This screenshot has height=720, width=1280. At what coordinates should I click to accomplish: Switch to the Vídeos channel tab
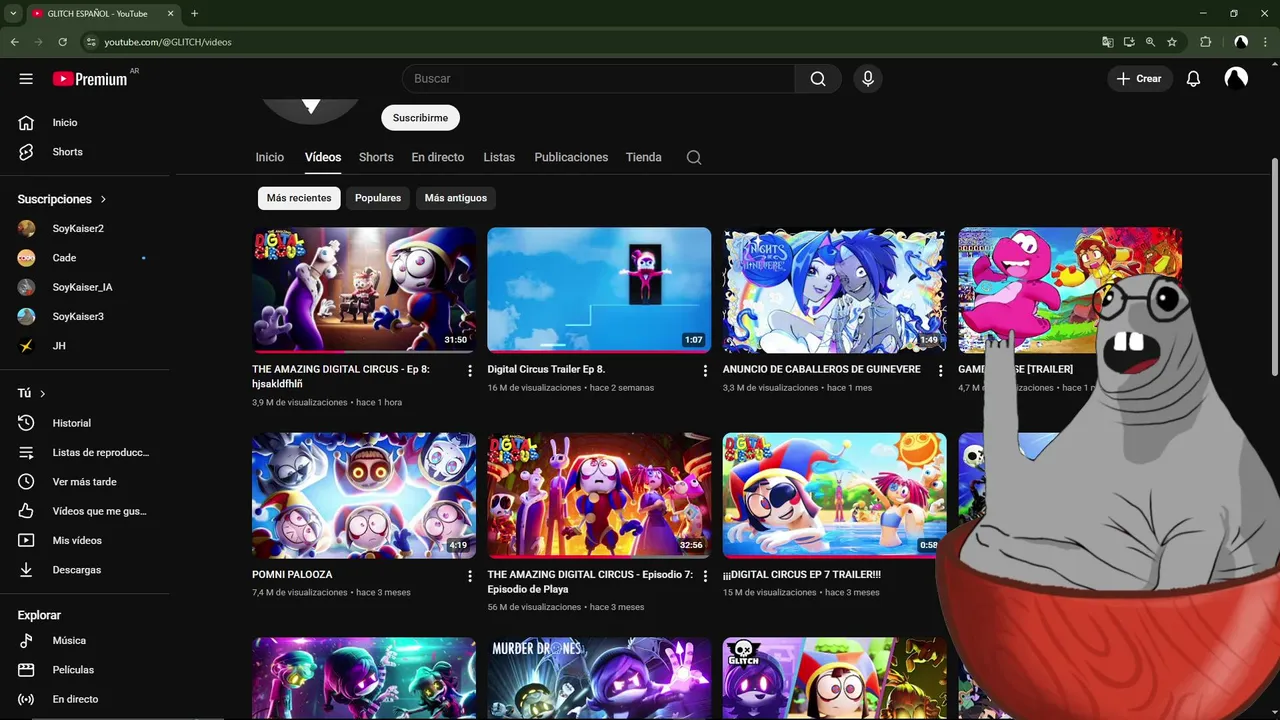pos(323,157)
